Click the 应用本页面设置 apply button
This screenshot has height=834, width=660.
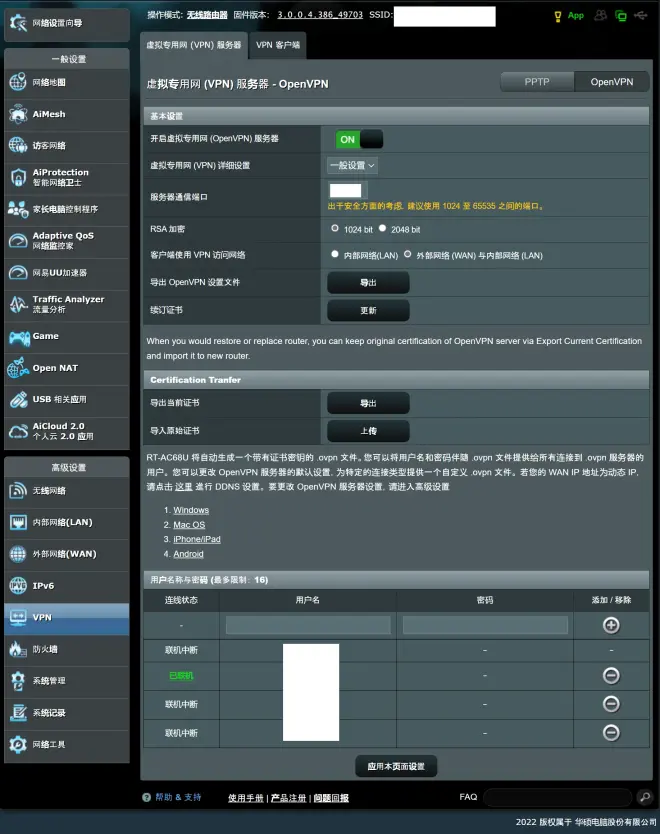(x=396, y=766)
